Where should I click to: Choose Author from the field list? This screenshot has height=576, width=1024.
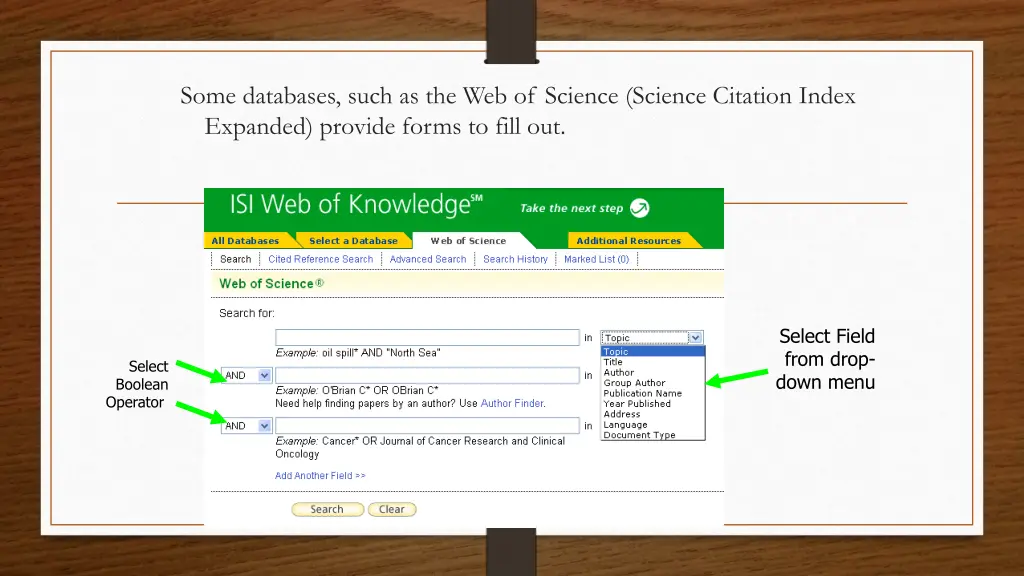tap(652, 372)
